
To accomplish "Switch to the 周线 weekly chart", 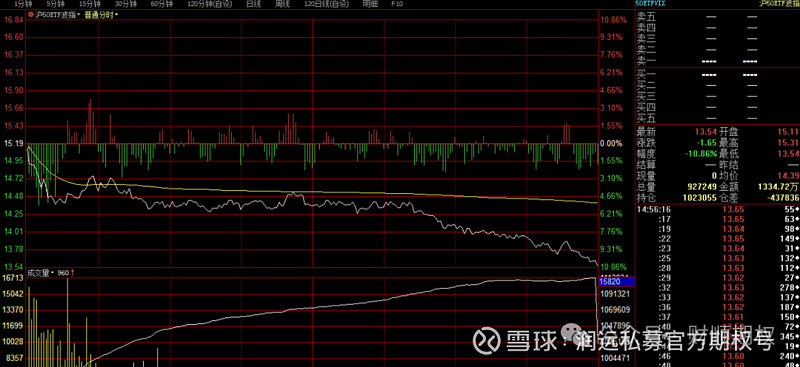I will point(282,4).
